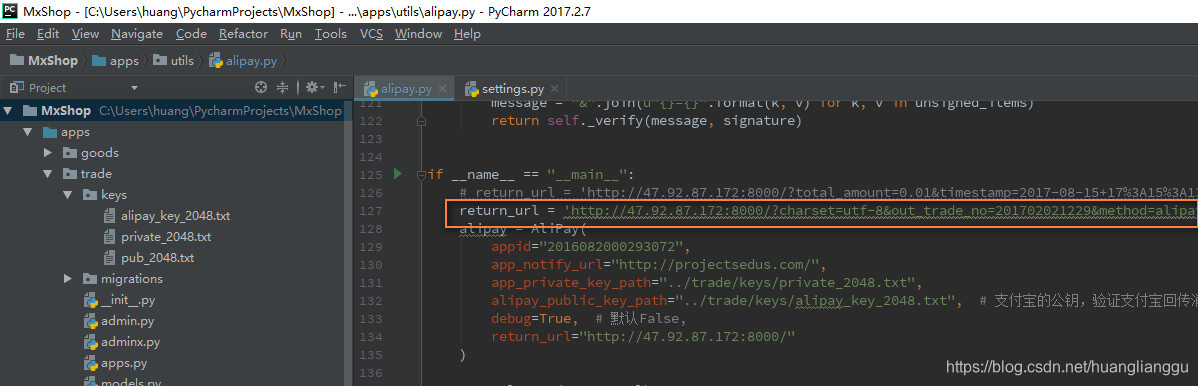The height and width of the screenshot is (386, 1198).
Task: Expand the migrations folder arrow
Action: point(67,279)
